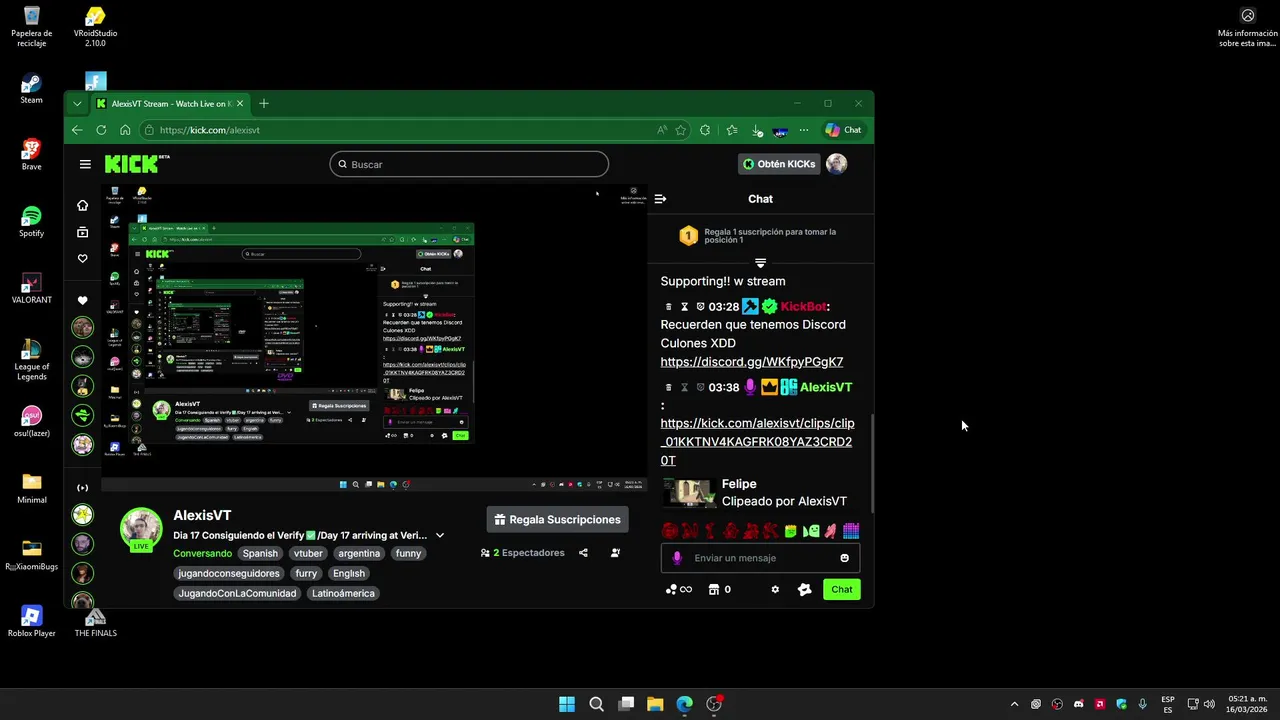
Task: Open Following outline heart sidebar icon
Action: (x=82, y=259)
